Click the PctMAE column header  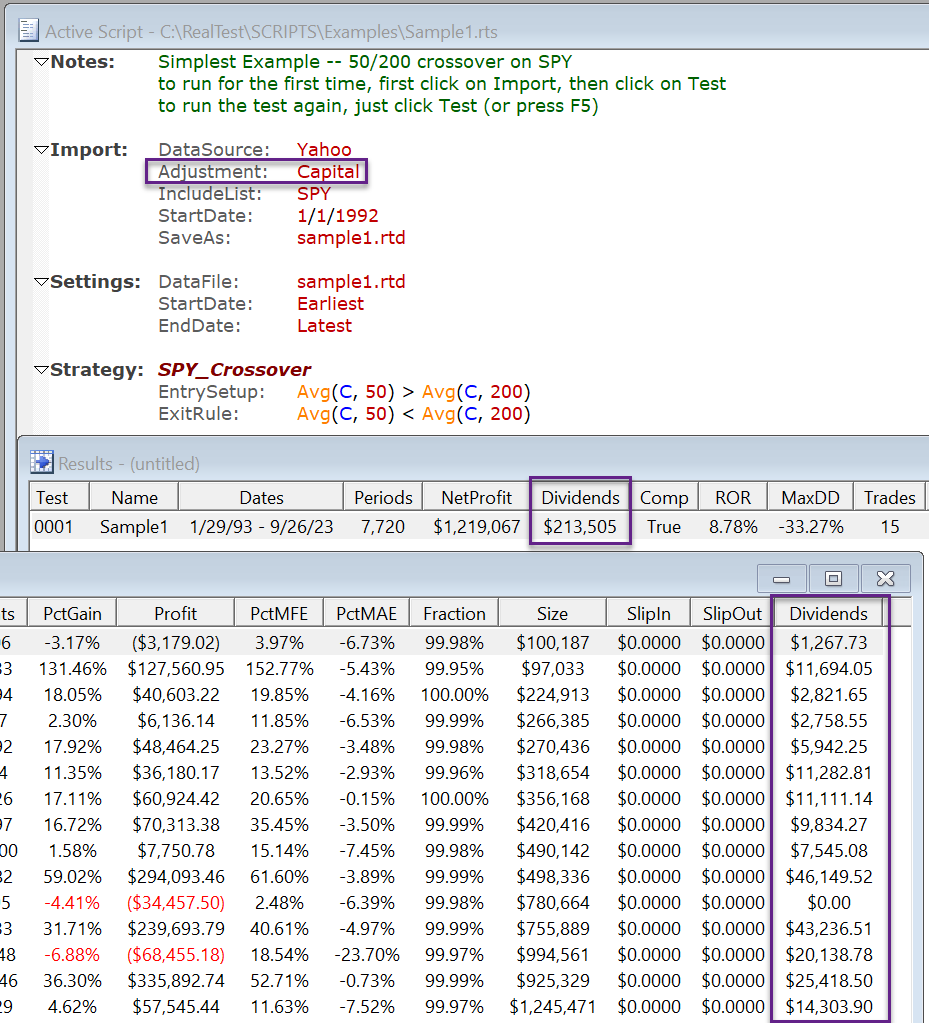pyautogui.click(x=369, y=613)
